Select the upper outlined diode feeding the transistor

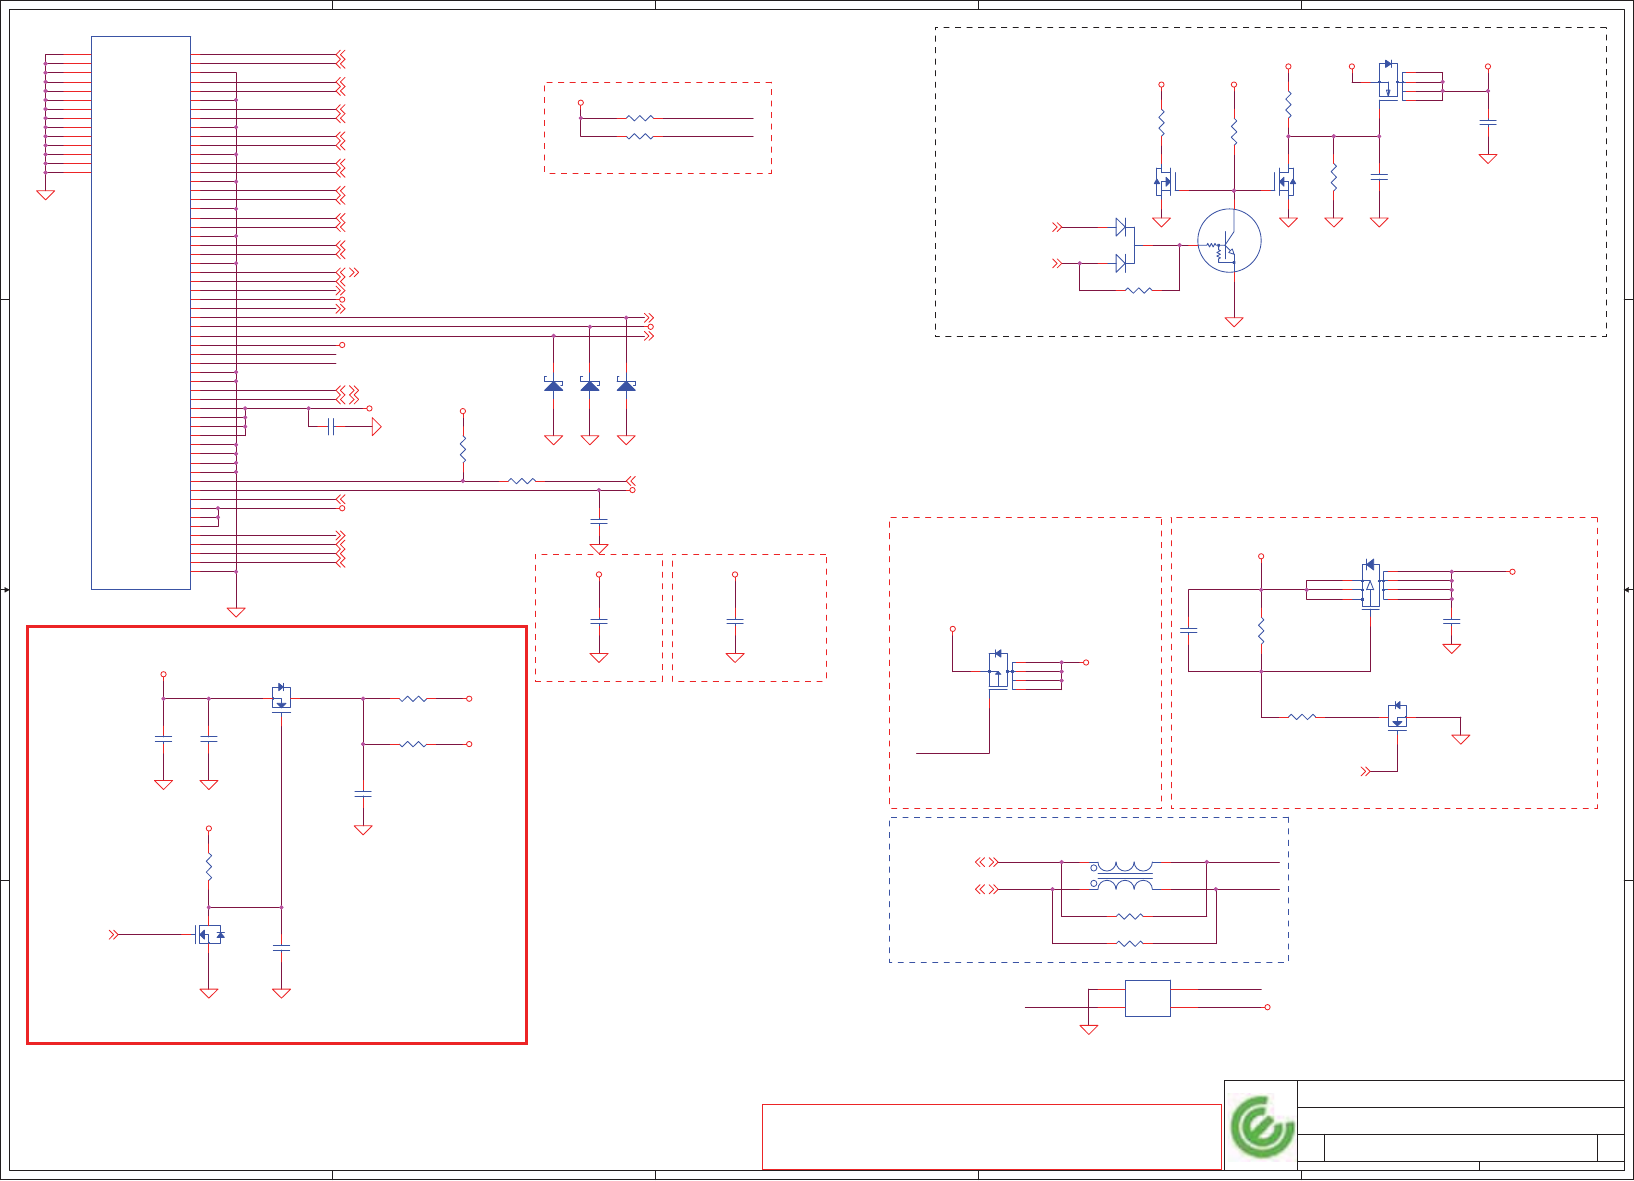click(1121, 227)
